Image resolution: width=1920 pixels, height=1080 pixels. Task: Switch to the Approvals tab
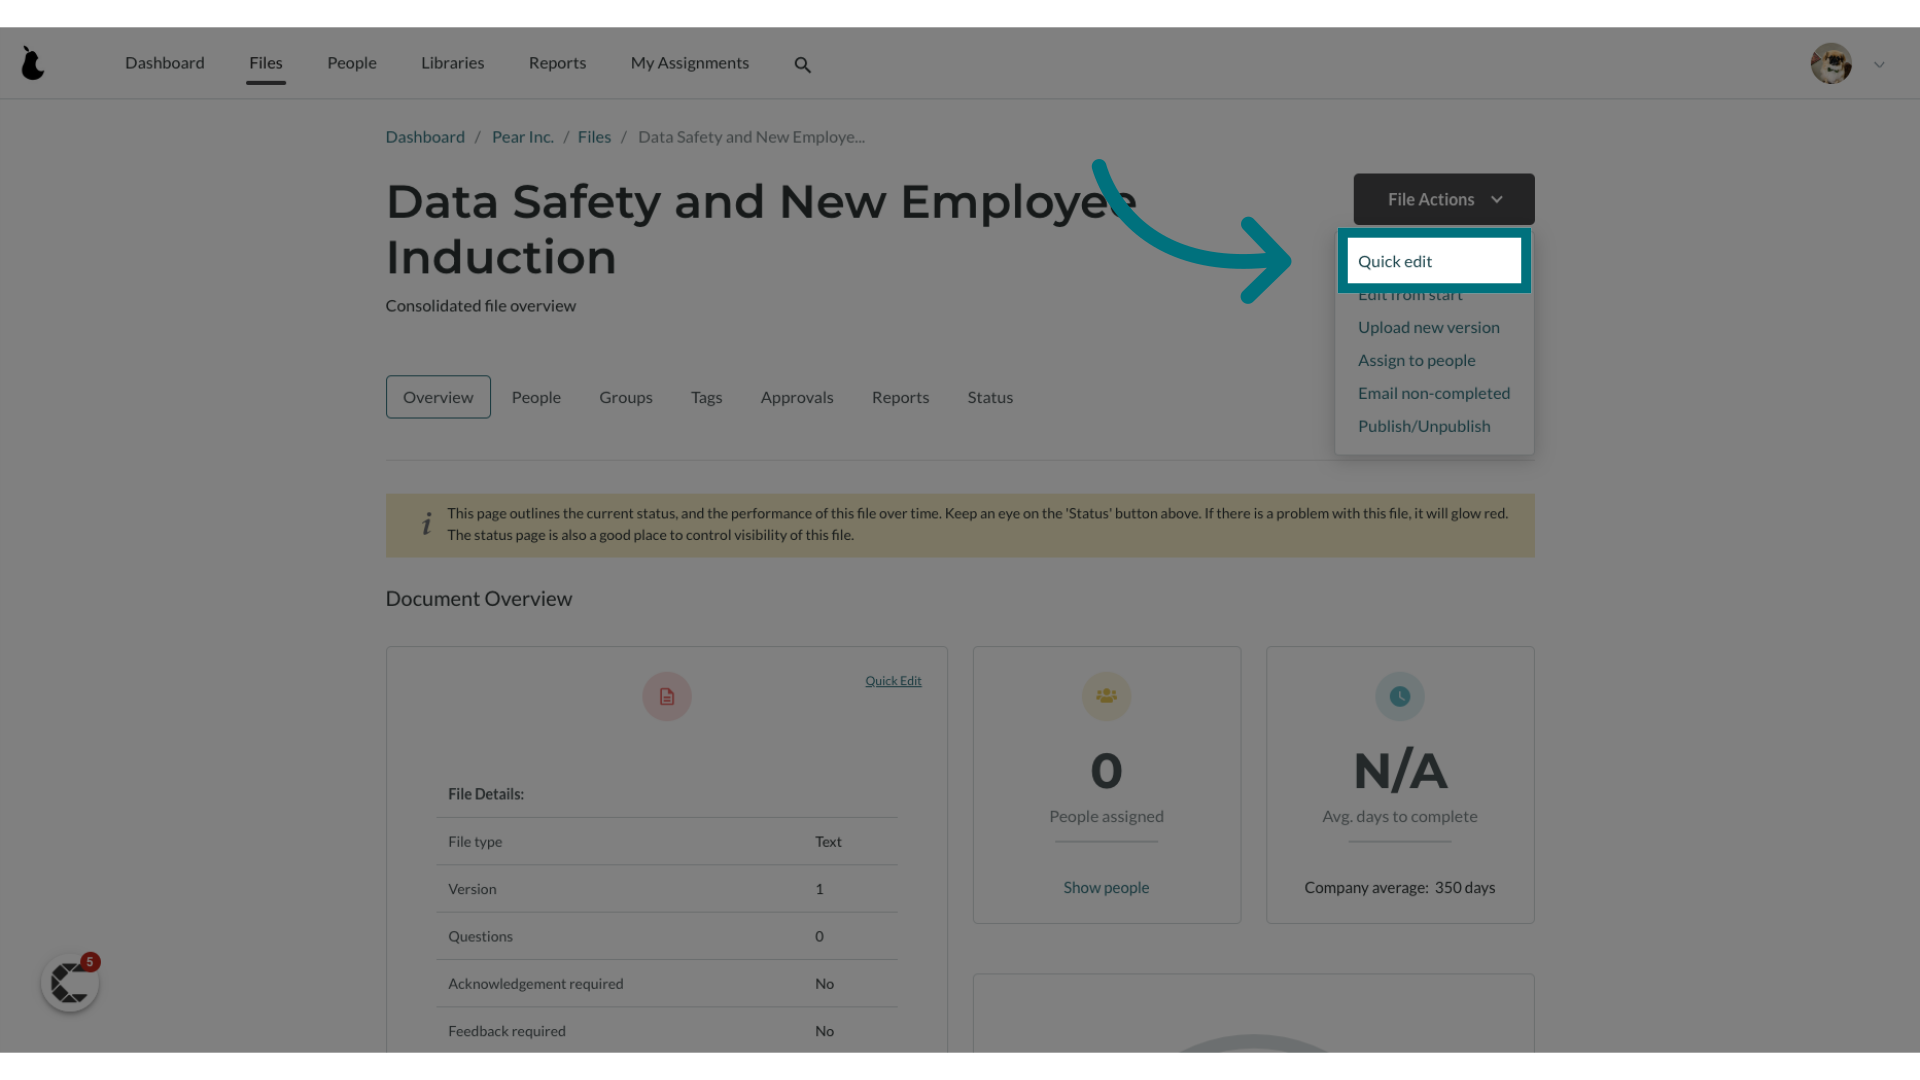point(797,397)
